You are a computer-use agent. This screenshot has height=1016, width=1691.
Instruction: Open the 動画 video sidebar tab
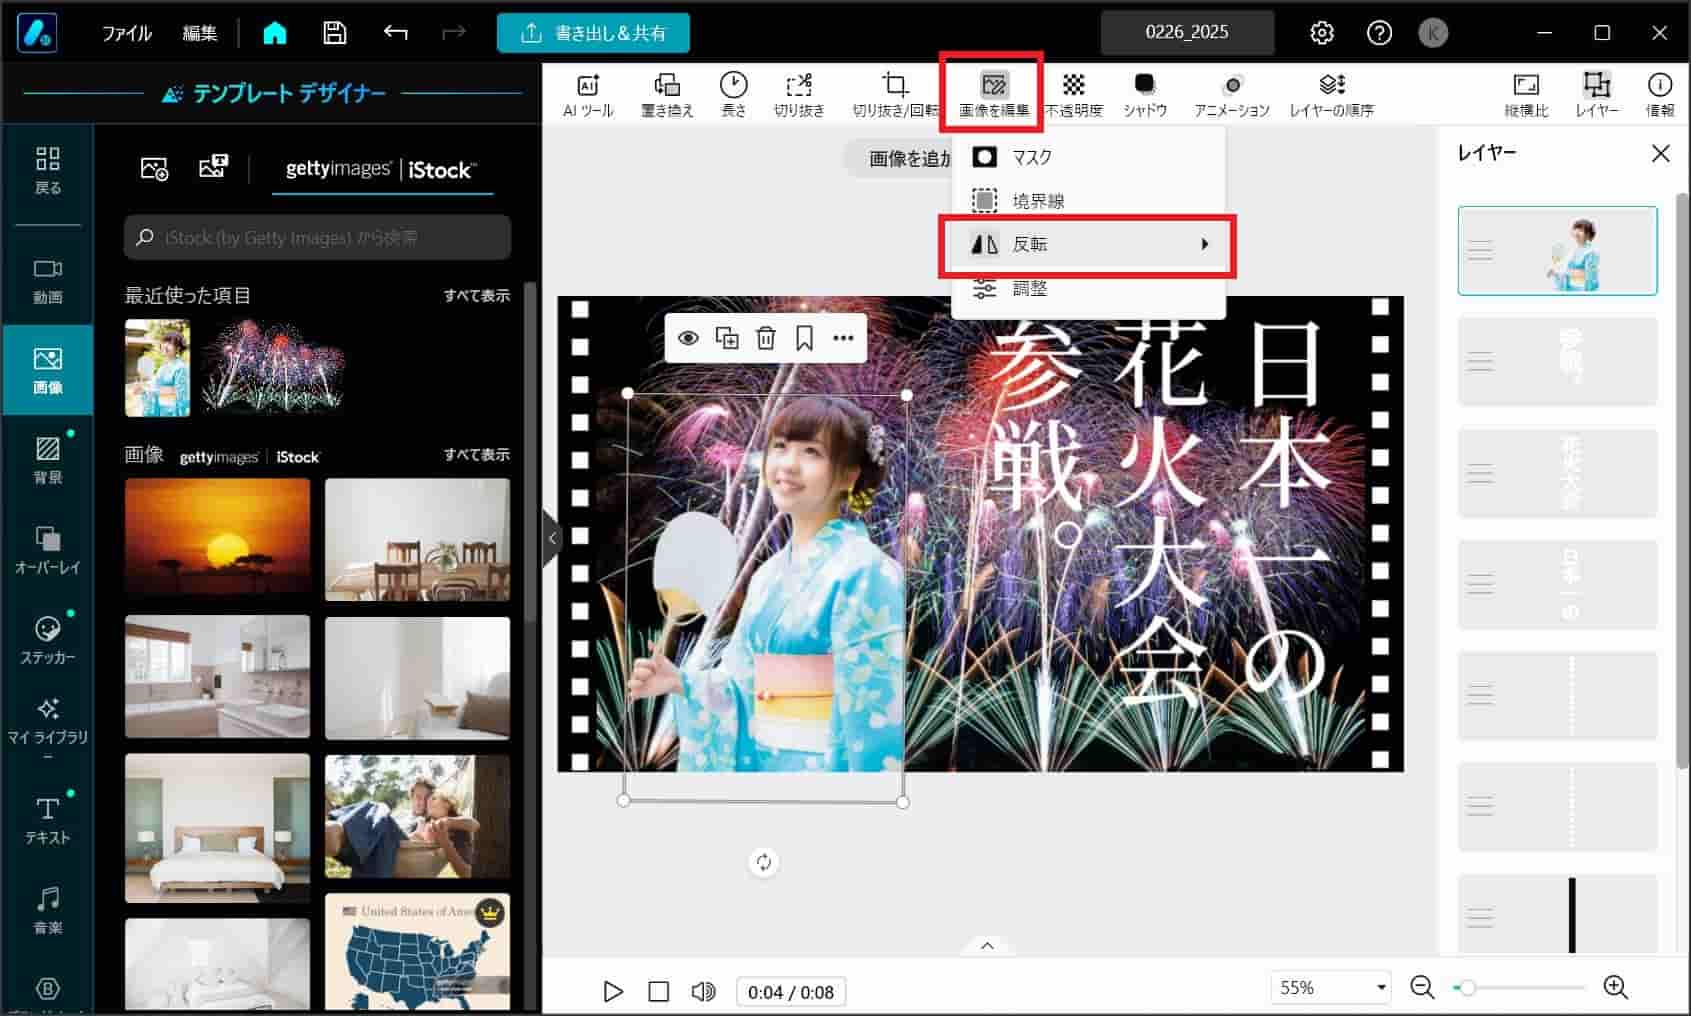(x=48, y=281)
